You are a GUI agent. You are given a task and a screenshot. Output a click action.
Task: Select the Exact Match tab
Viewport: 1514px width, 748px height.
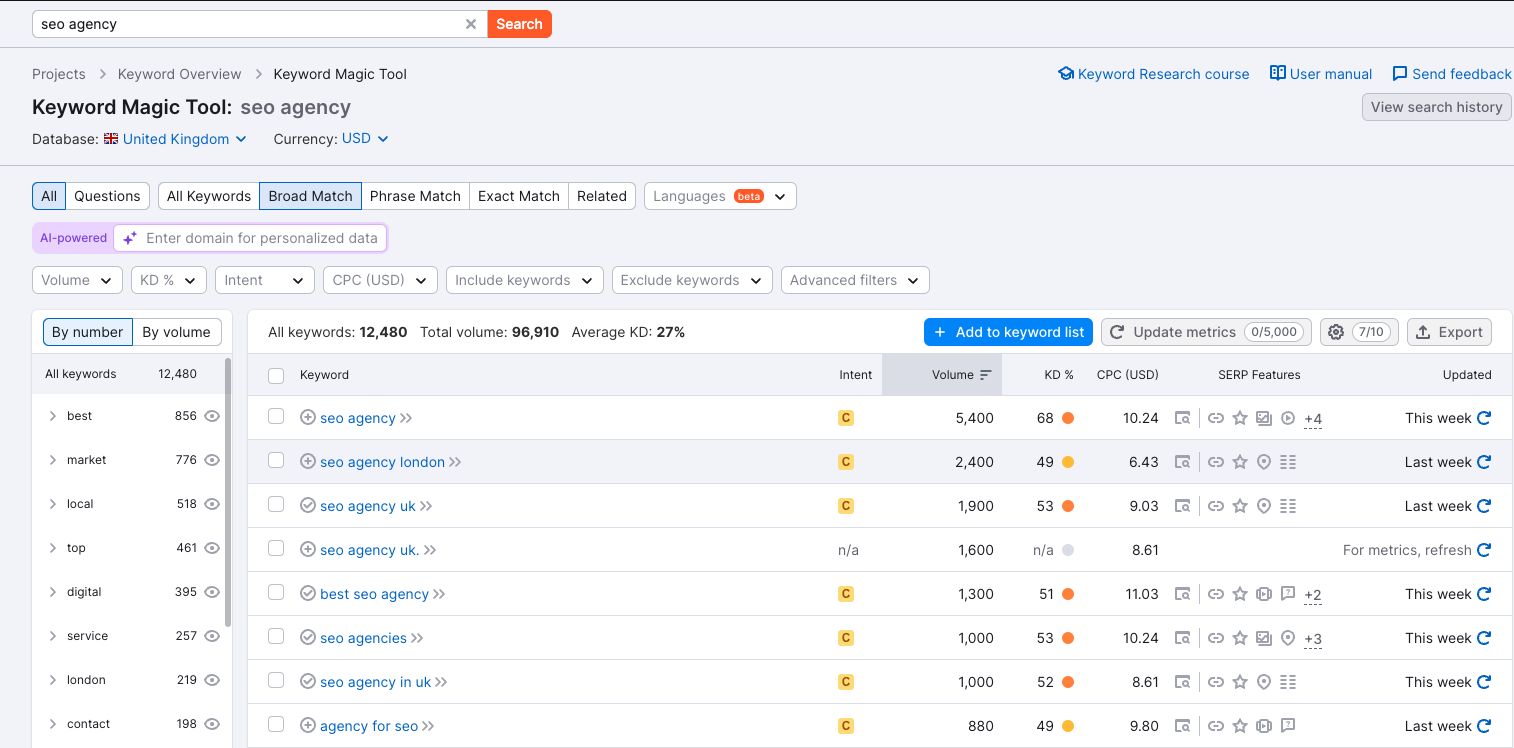[518, 195]
